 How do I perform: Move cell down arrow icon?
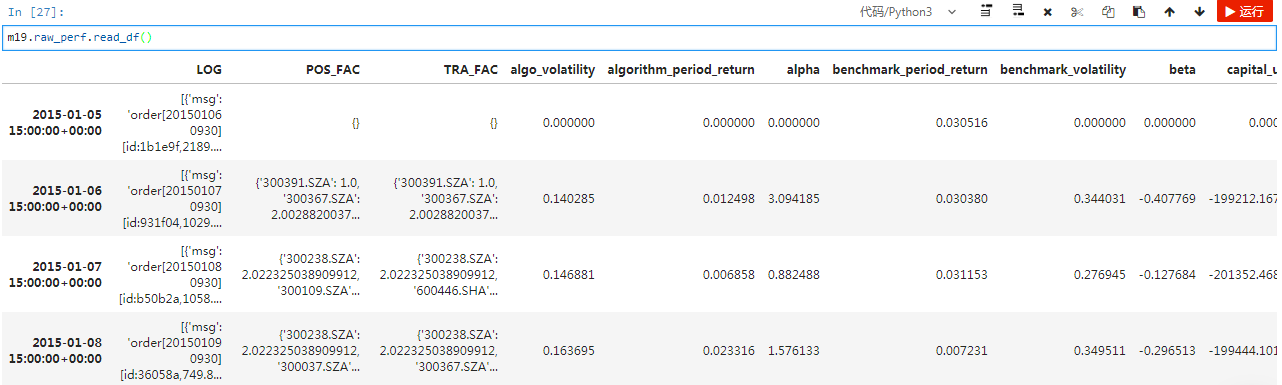click(1199, 12)
